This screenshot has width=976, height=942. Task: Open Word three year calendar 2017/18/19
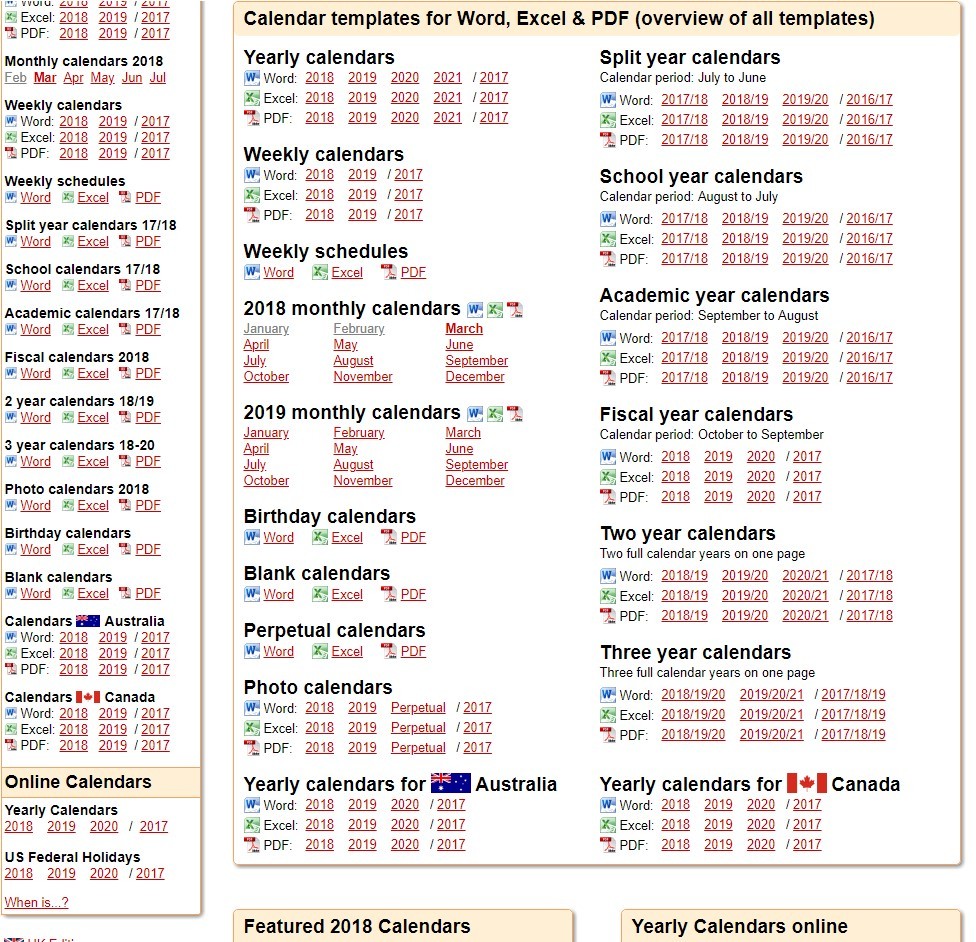tap(853, 695)
